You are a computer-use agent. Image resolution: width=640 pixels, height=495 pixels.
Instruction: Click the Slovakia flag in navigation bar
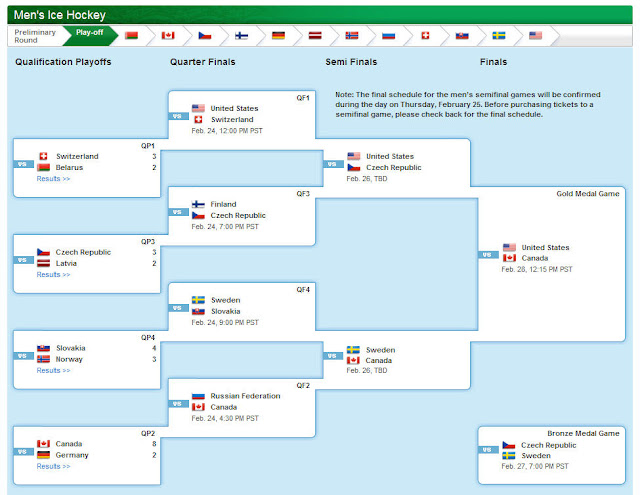(462, 35)
